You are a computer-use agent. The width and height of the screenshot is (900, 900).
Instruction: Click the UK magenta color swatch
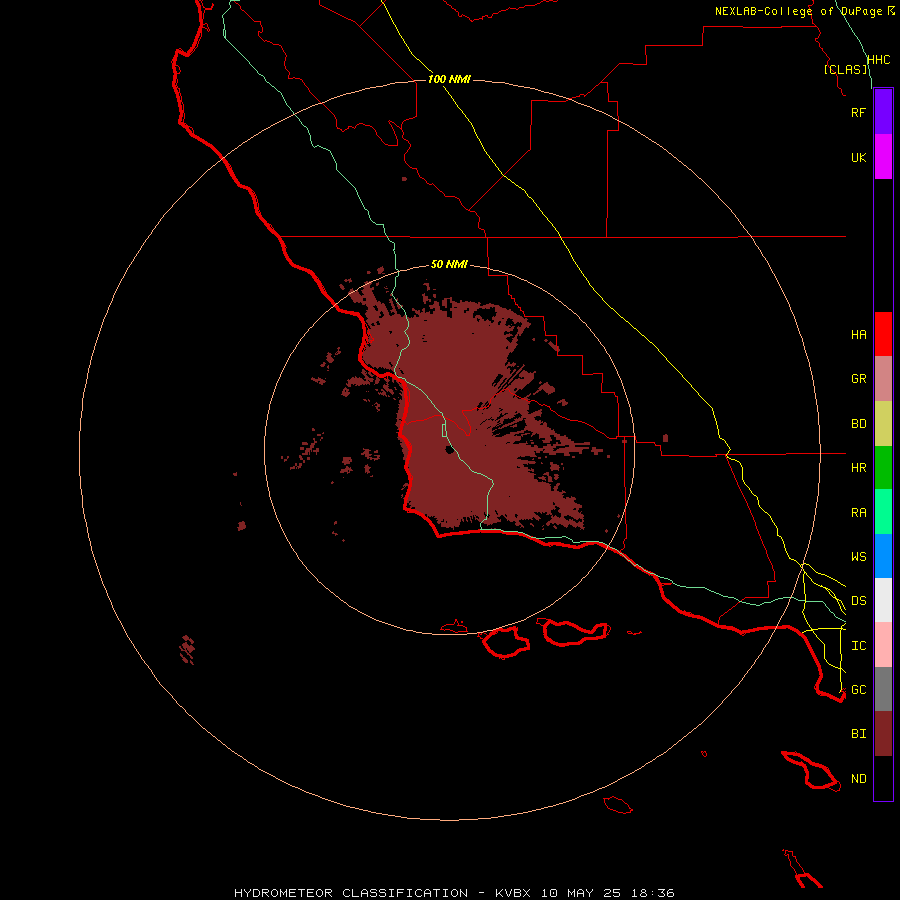[883, 157]
